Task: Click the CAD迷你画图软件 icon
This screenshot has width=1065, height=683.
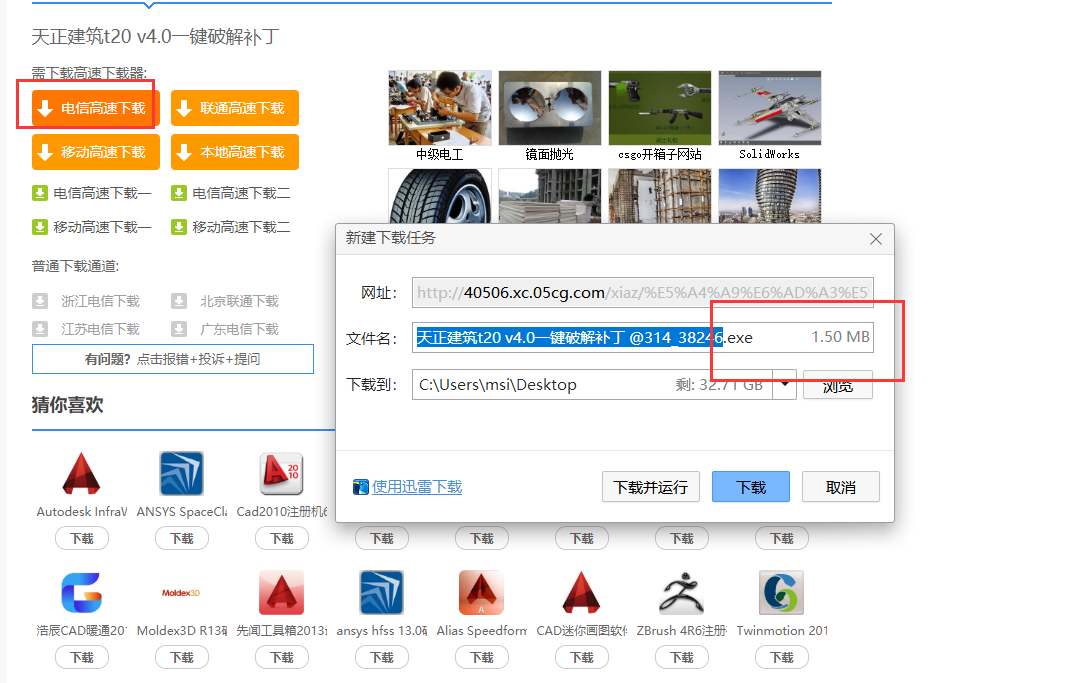Action: (581, 593)
